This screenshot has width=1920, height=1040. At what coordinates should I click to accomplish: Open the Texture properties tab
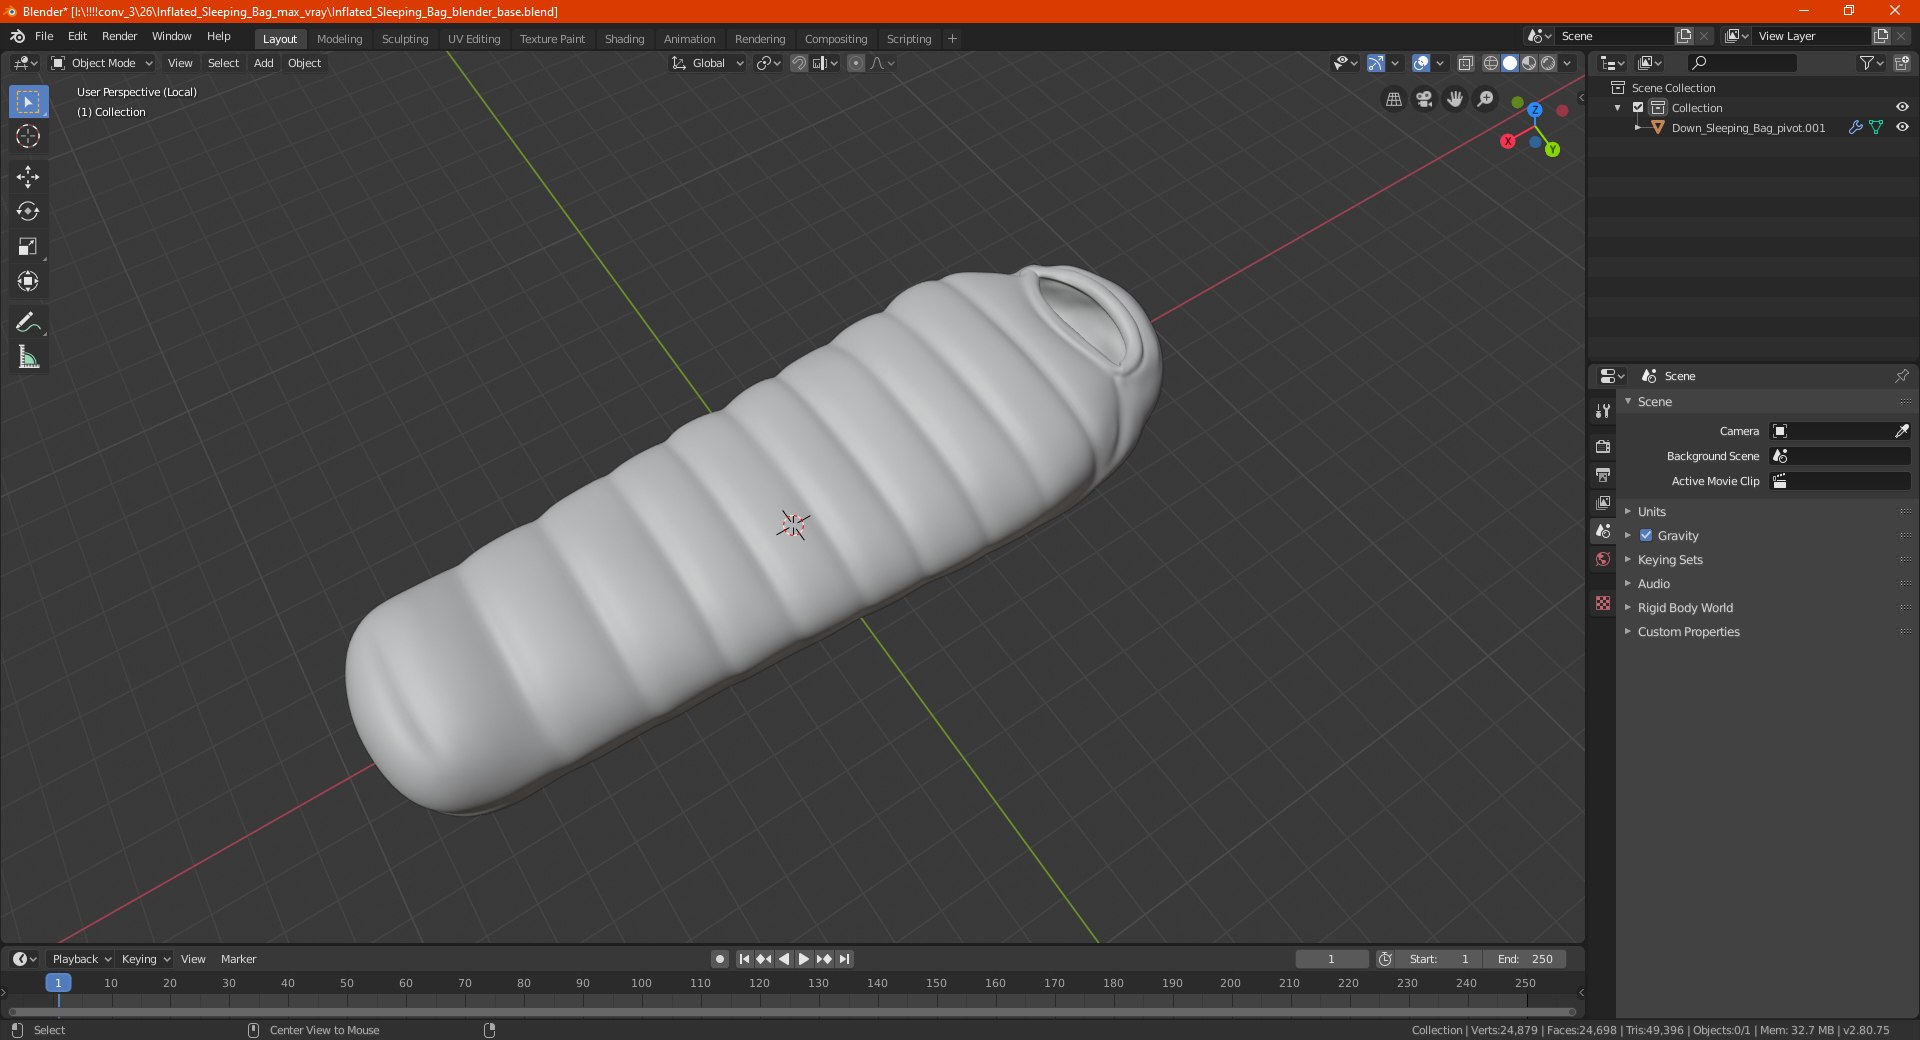click(x=1603, y=603)
